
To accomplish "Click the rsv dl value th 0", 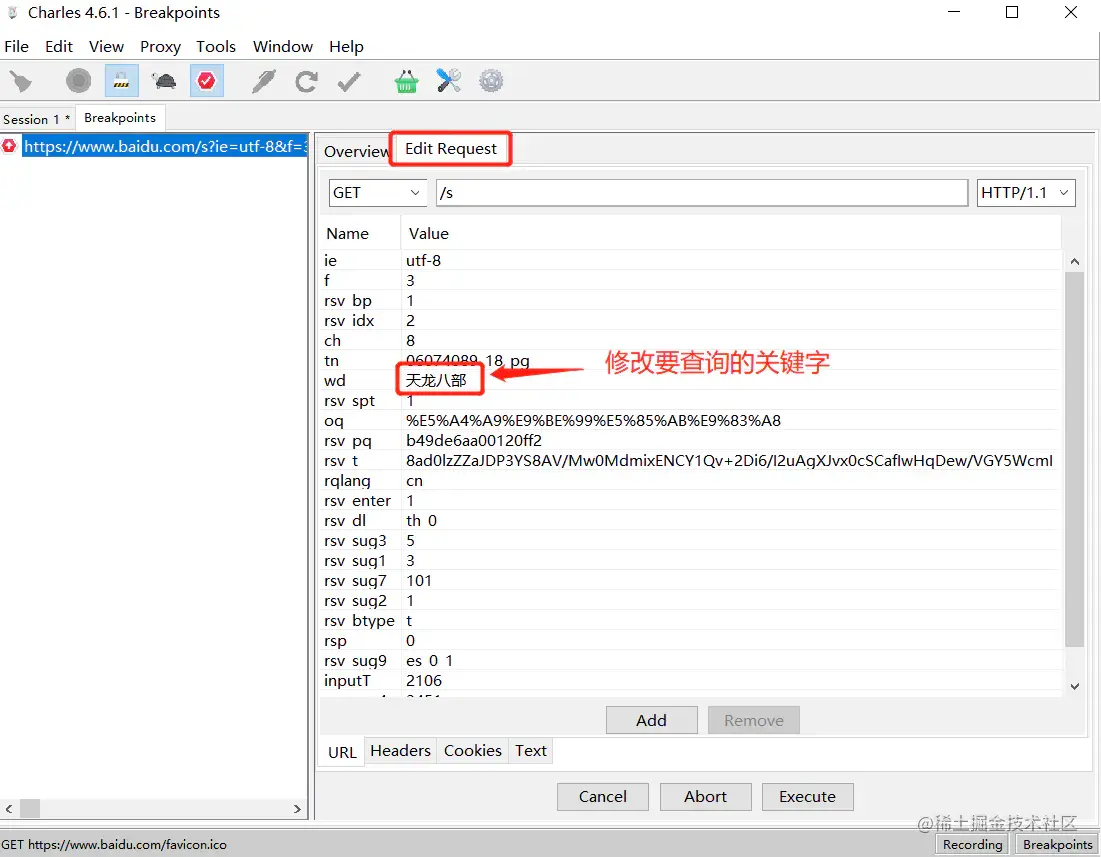I will point(421,521).
